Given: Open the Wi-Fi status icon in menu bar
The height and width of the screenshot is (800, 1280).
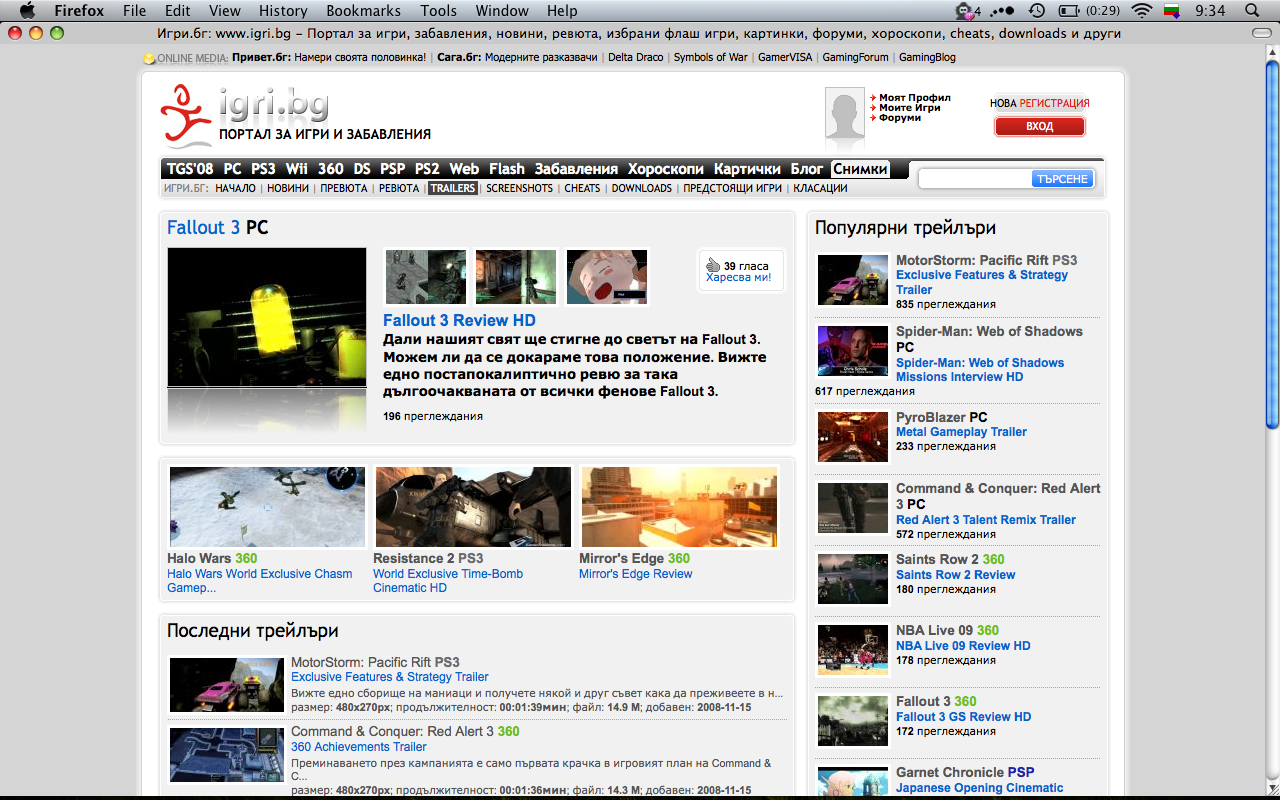Looking at the screenshot, I should pos(1141,11).
